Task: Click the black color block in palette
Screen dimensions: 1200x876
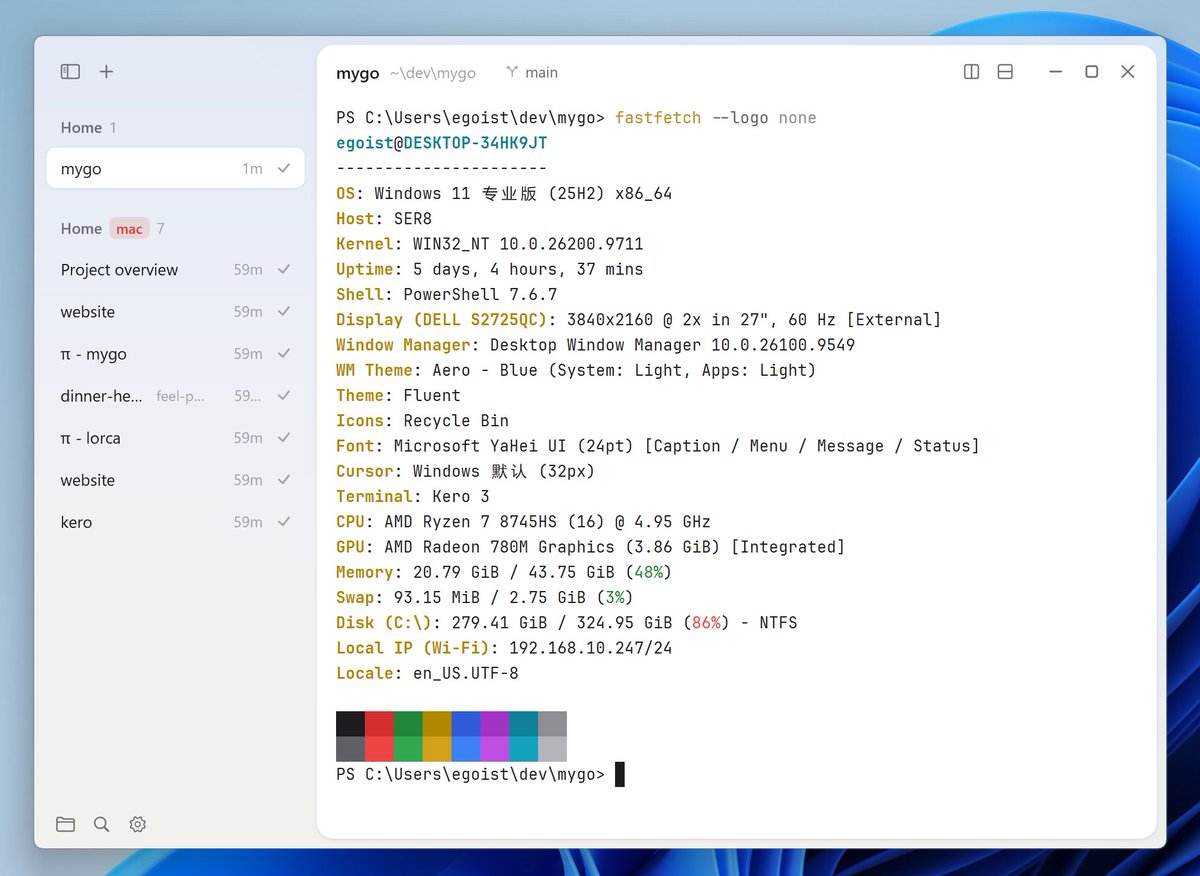Action: 350,724
